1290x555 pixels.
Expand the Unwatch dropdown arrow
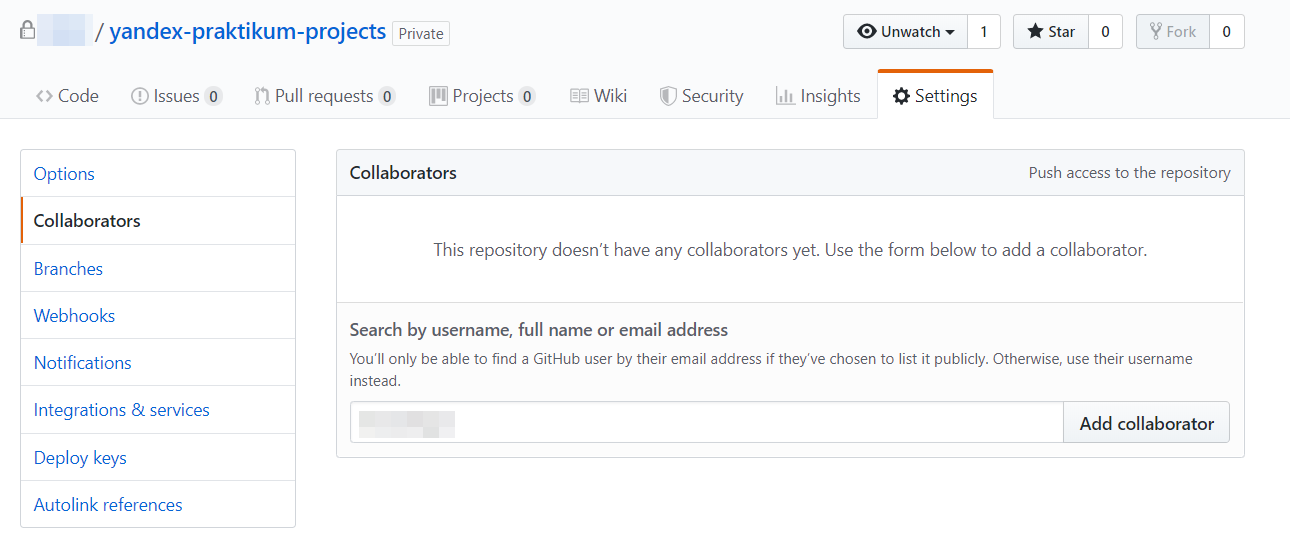coord(950,32)
